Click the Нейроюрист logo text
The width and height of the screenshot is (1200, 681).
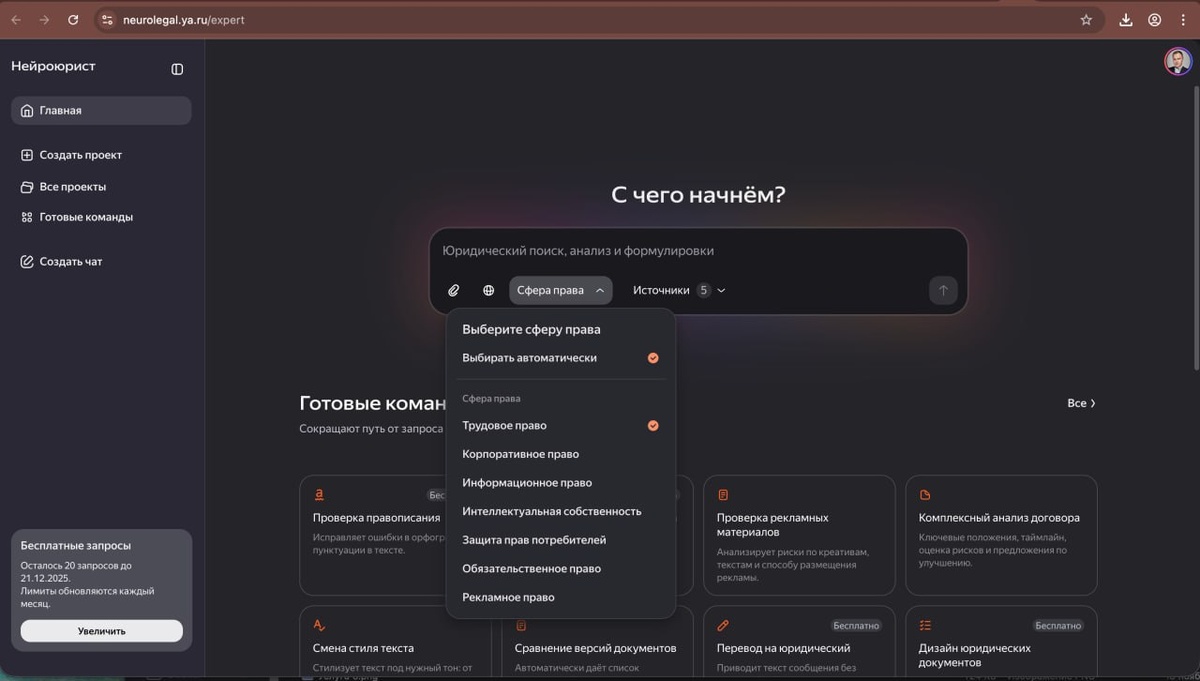pyautogui.click(x=53, y=66)
